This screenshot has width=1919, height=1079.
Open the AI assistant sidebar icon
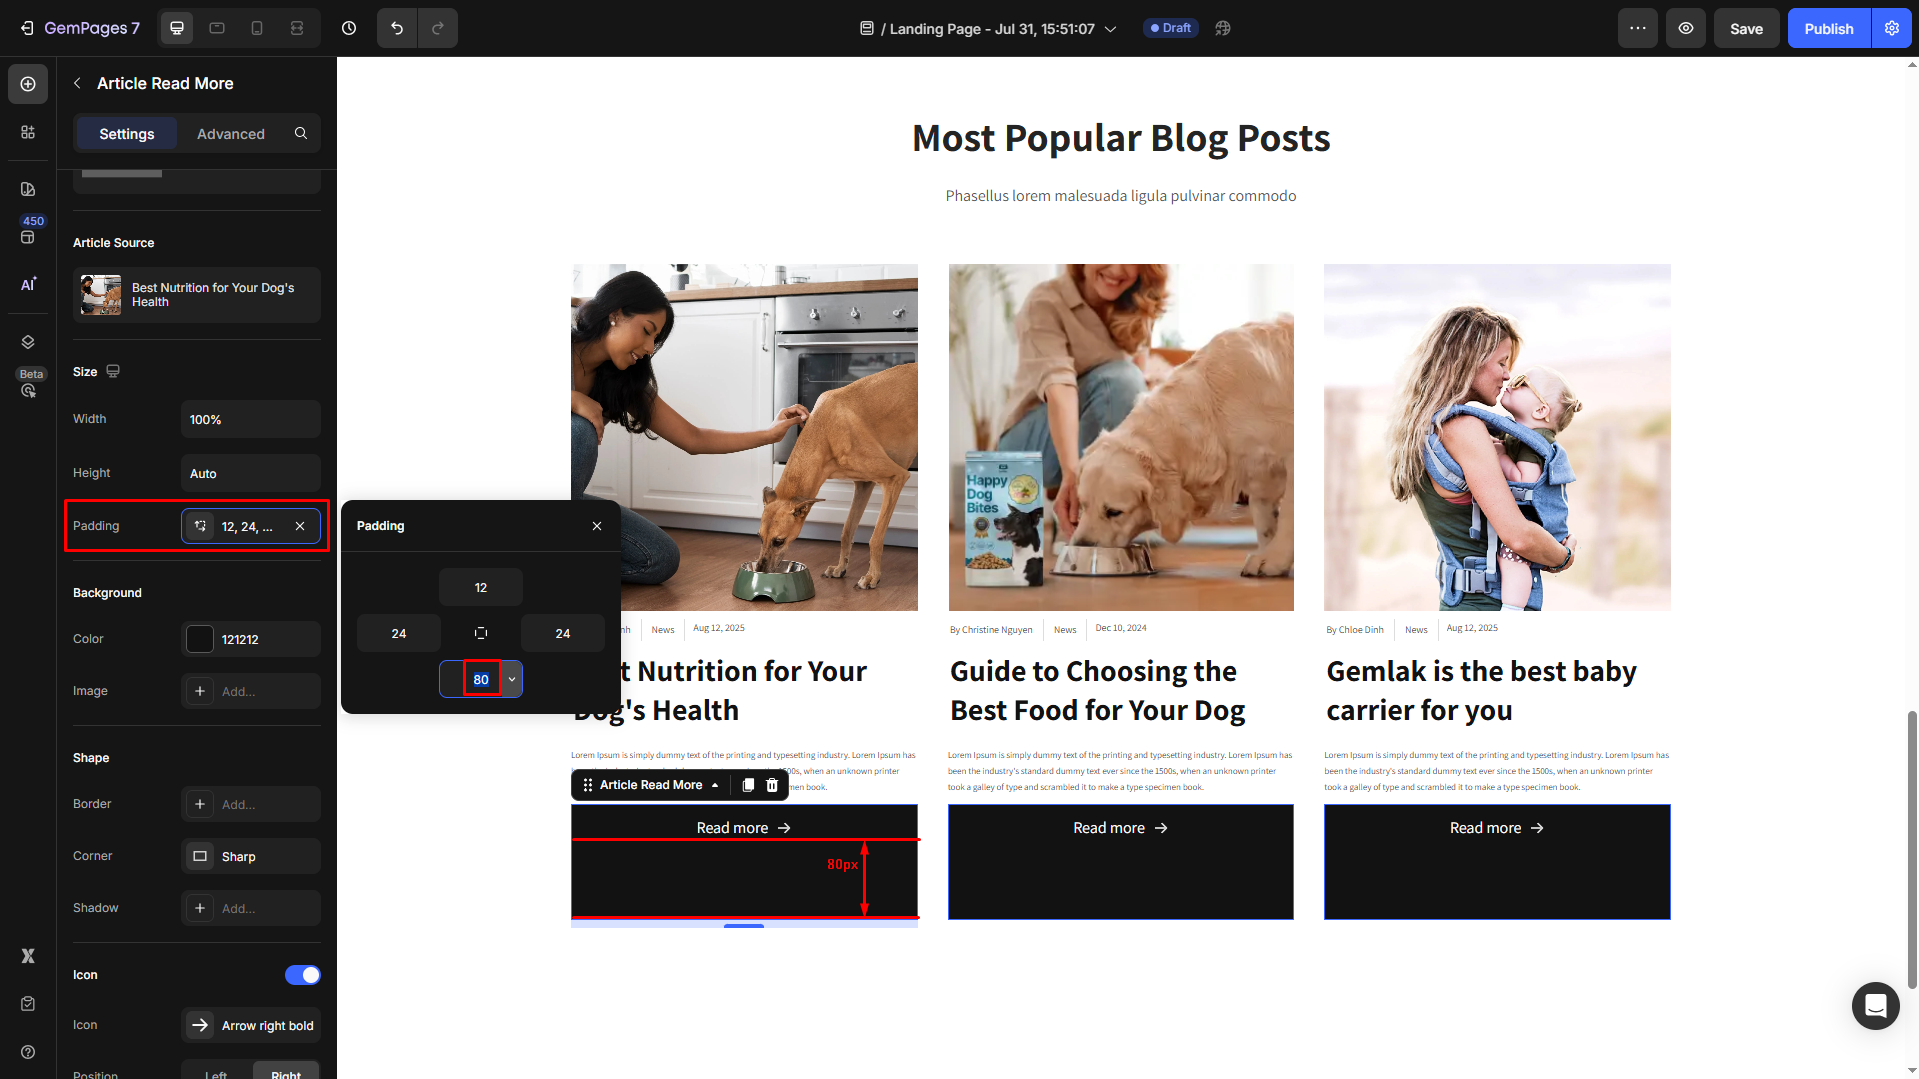[28, 284]
